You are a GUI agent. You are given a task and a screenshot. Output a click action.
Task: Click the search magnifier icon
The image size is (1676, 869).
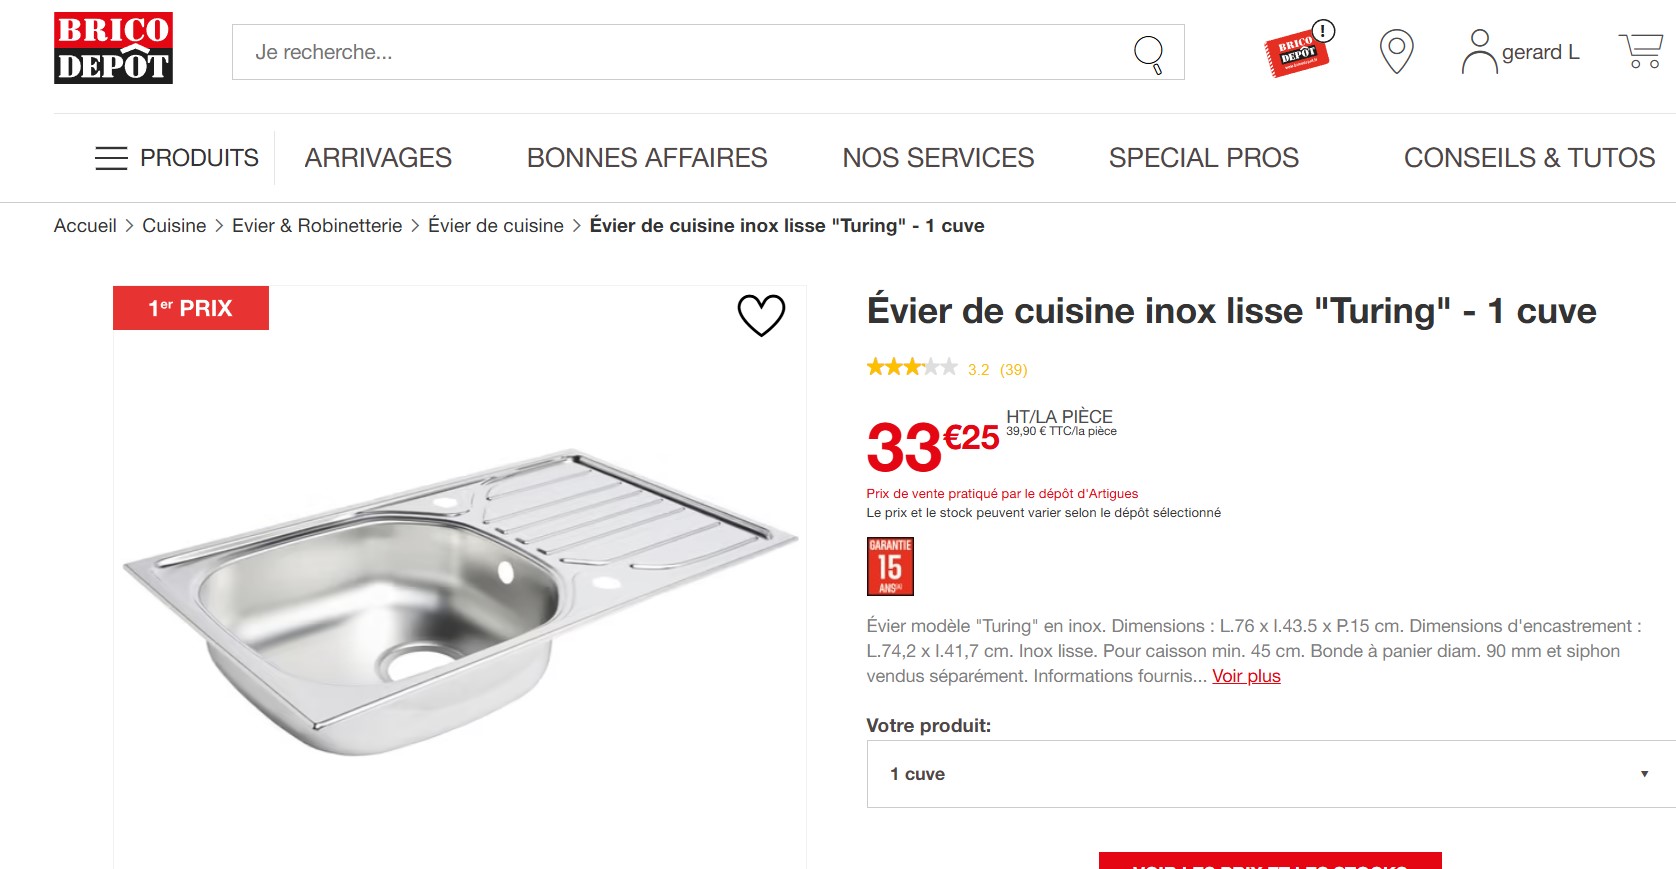coord(1149,53)
